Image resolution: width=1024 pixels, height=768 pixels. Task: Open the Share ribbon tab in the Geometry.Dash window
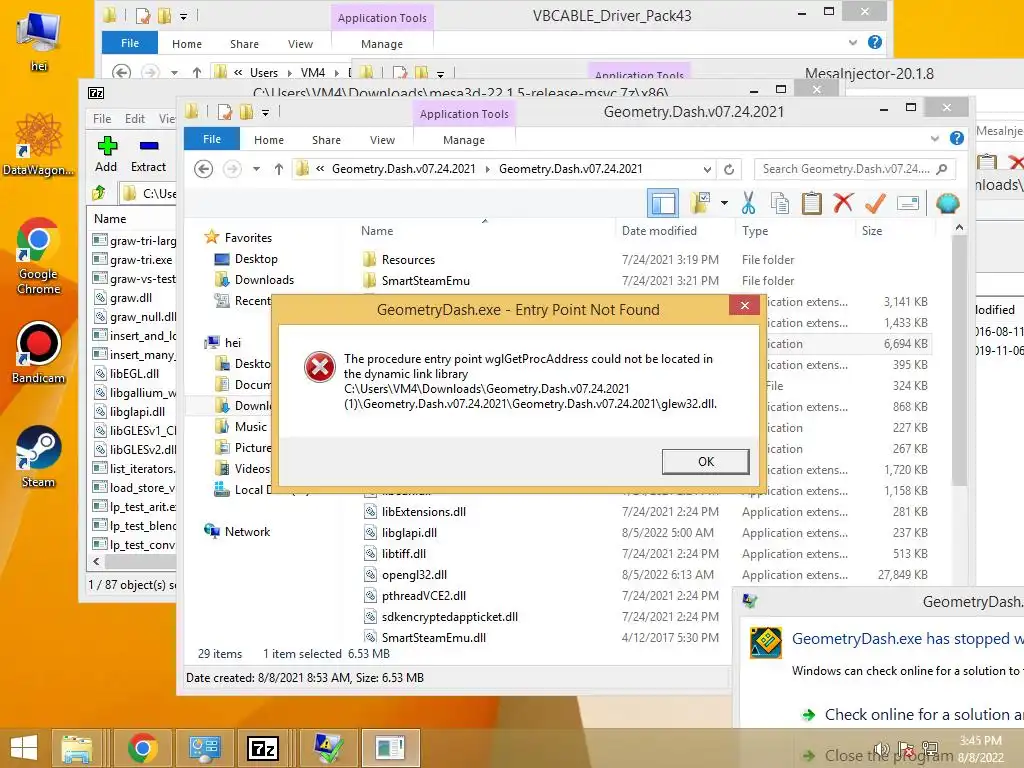[x=327, y=140]
